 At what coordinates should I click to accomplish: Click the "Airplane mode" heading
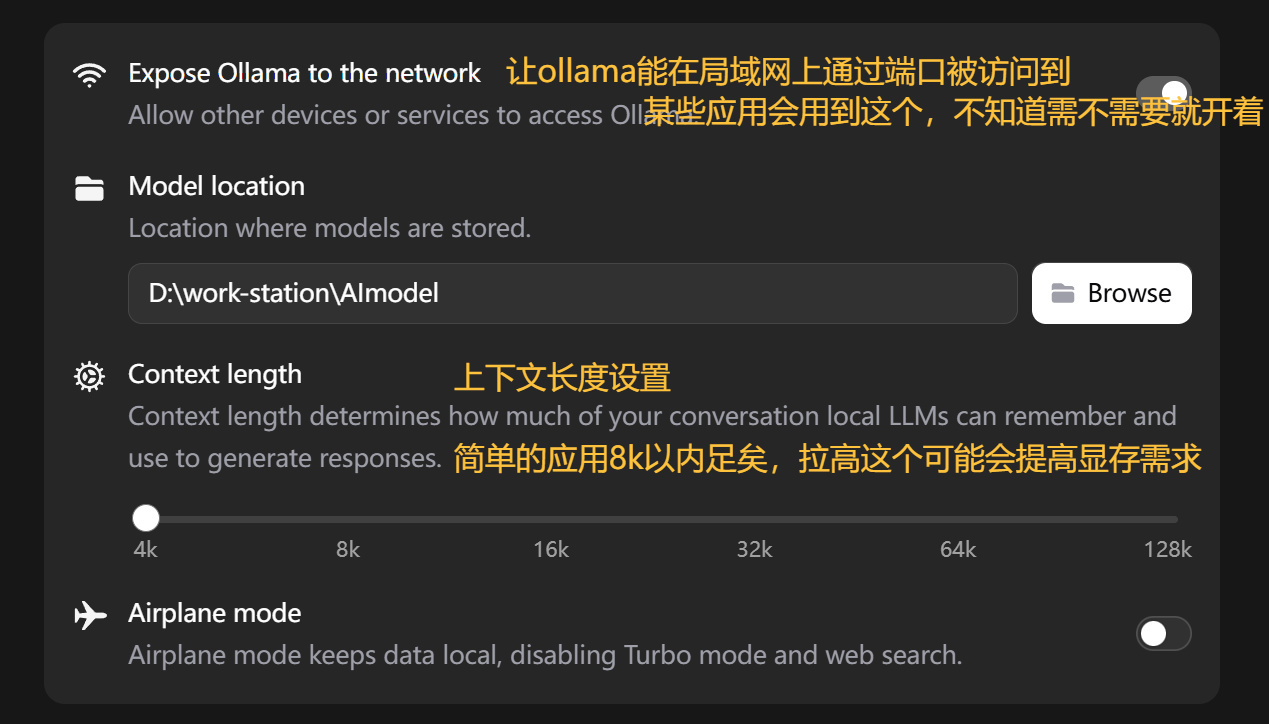(214, 613)
